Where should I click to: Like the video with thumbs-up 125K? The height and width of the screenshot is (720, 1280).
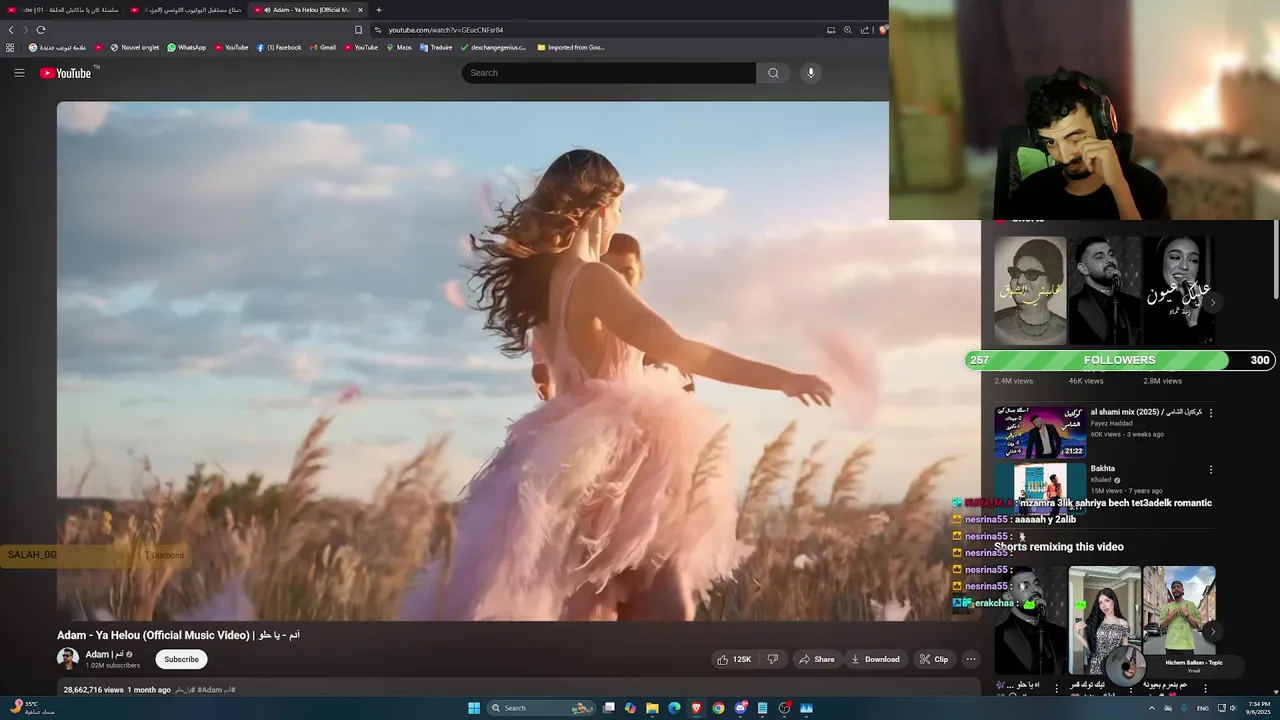[734, 659]
